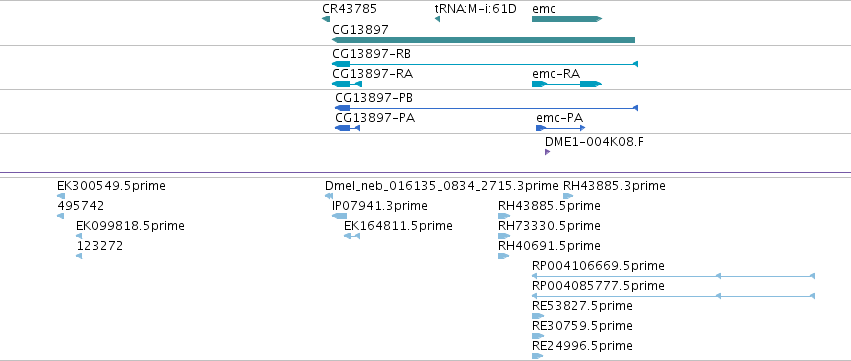This screenshot has height=361, width=851.
Task: Select the RH43885.3prime EST glyph
Action: (568, 196)
